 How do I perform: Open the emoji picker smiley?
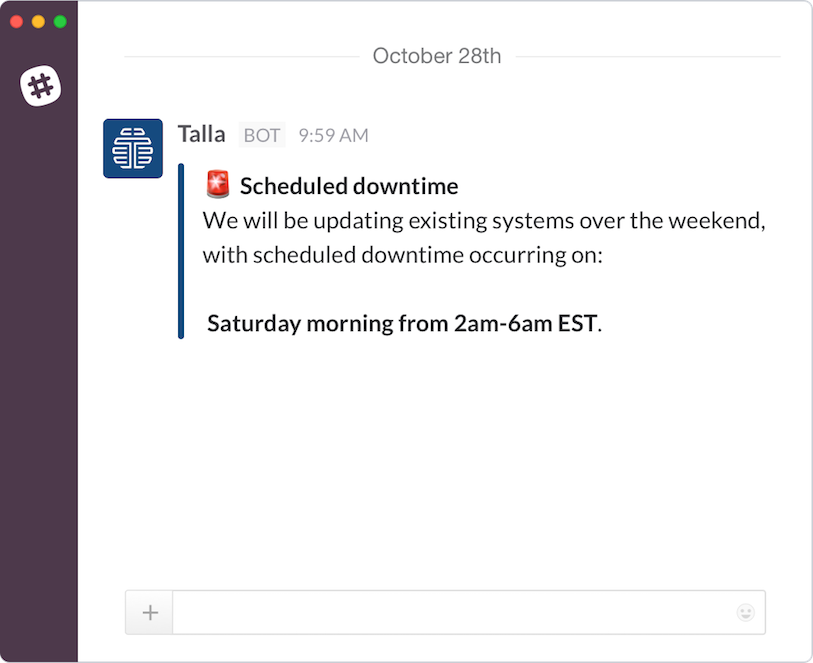tap(745, 612)
